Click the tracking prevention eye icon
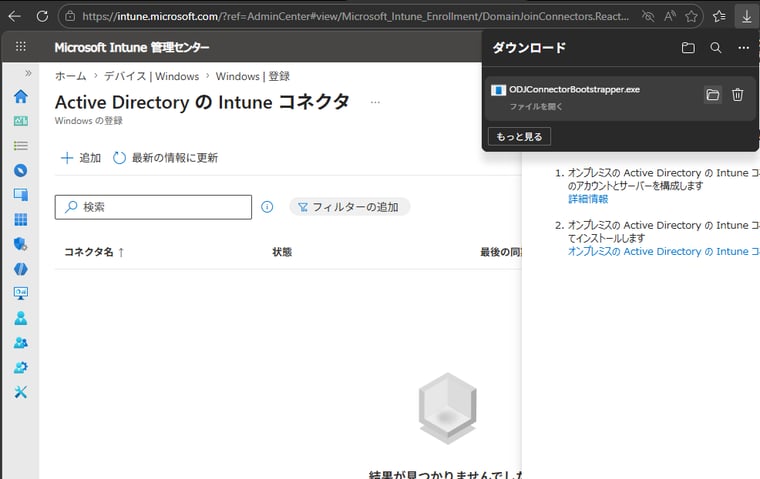Screen dimensions: 760x479 click(x=648, y=16)
